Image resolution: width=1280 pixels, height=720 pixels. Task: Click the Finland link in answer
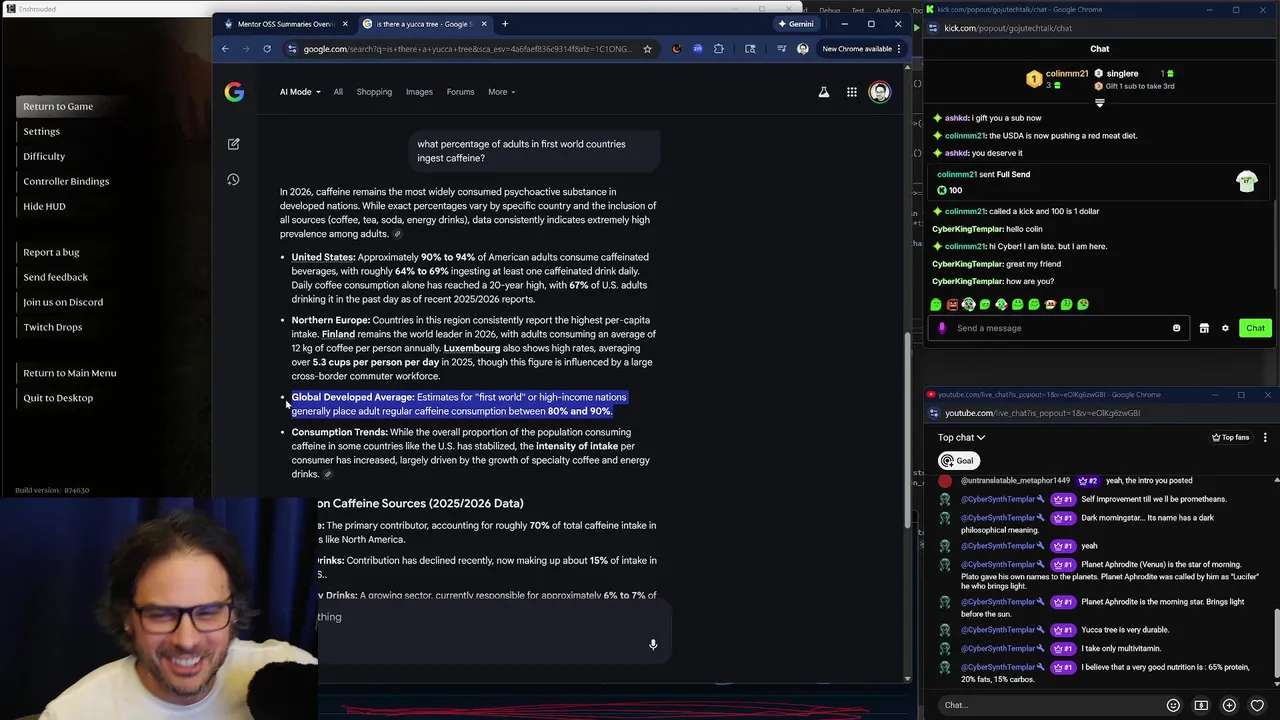[338, 334]
